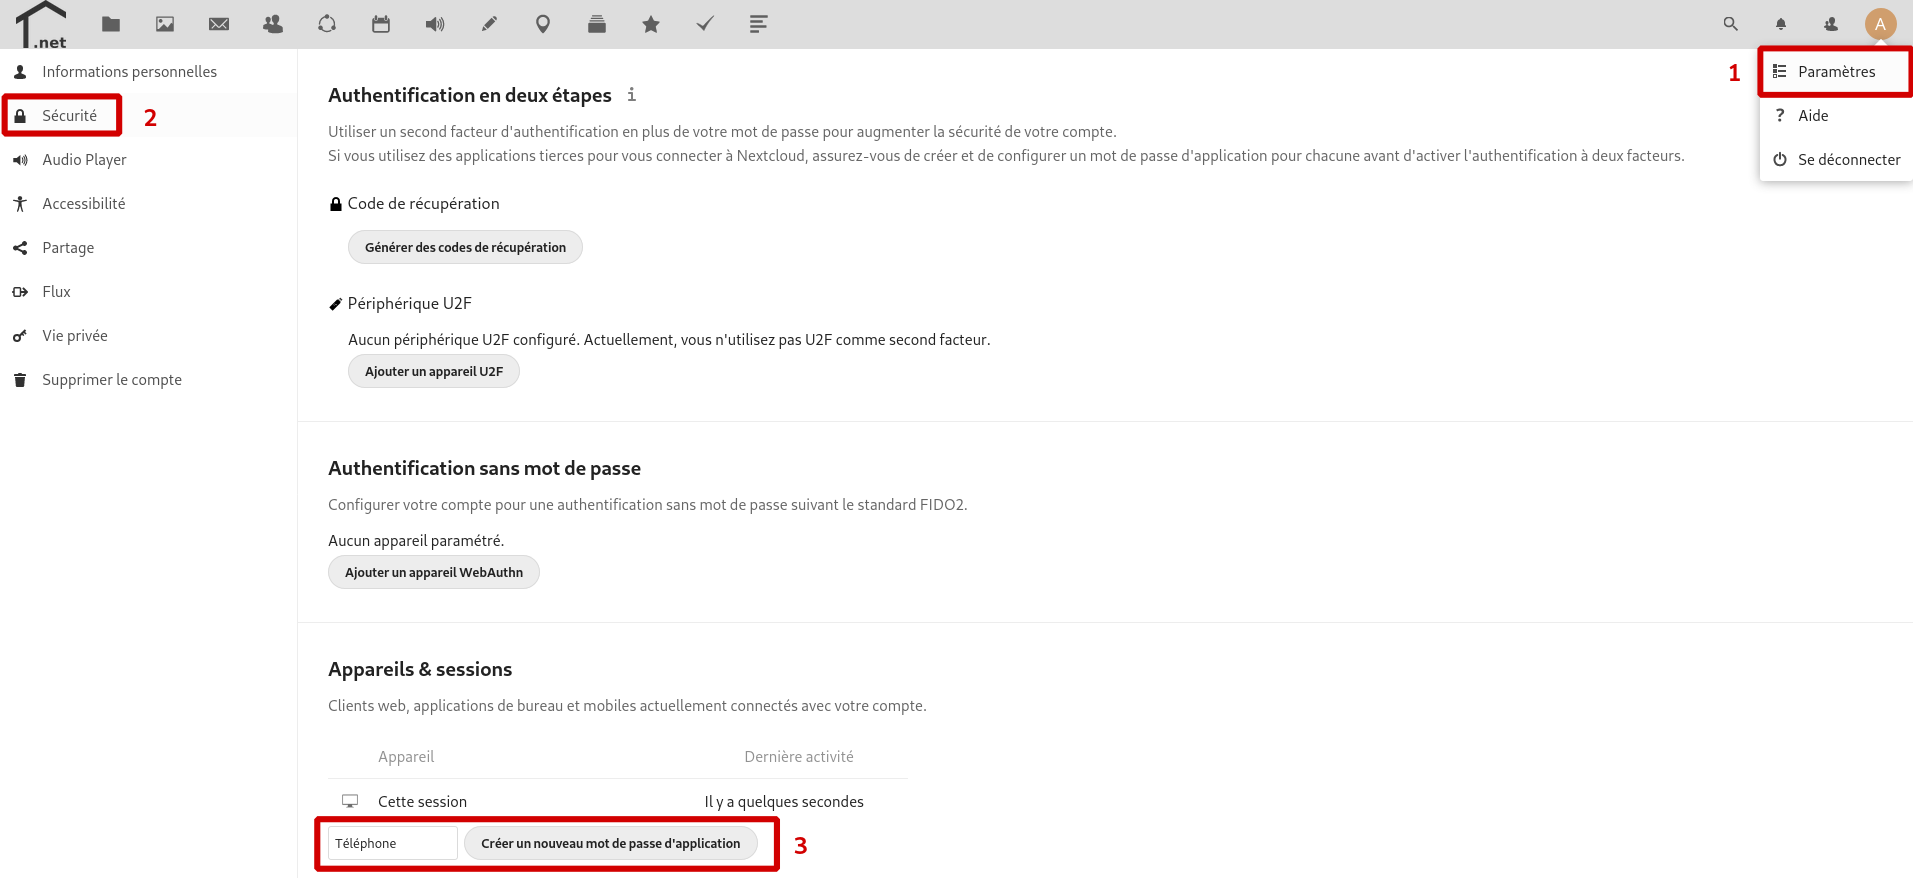Open Aide from the user menu
Viewport: 1913px width, 878px height.
1813,116
